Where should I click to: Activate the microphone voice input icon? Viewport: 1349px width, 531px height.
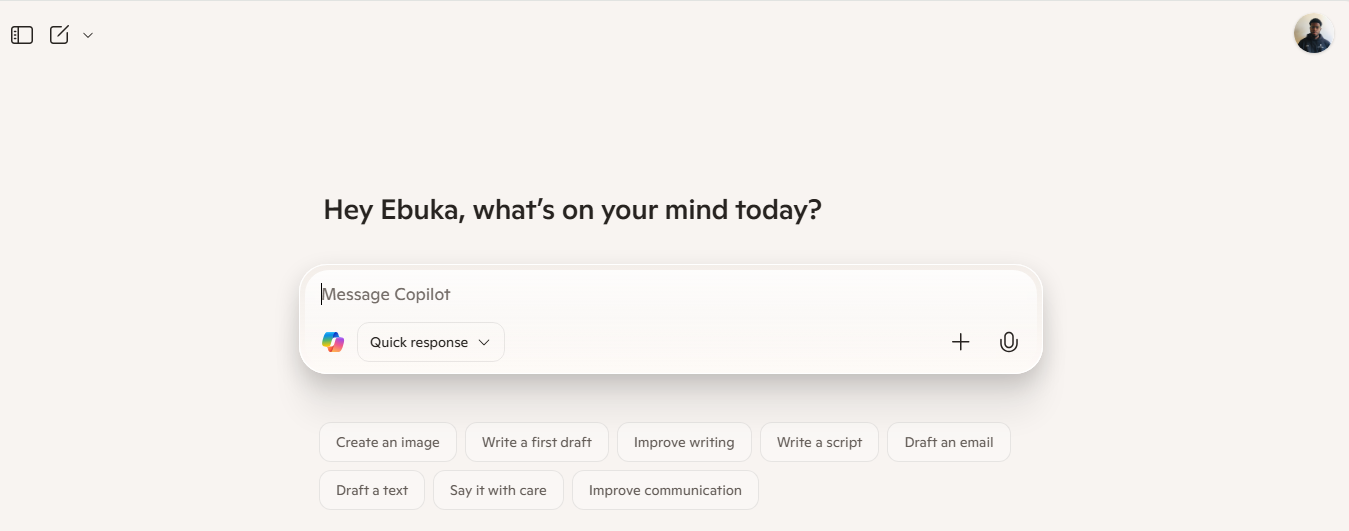click(1008, 342)
